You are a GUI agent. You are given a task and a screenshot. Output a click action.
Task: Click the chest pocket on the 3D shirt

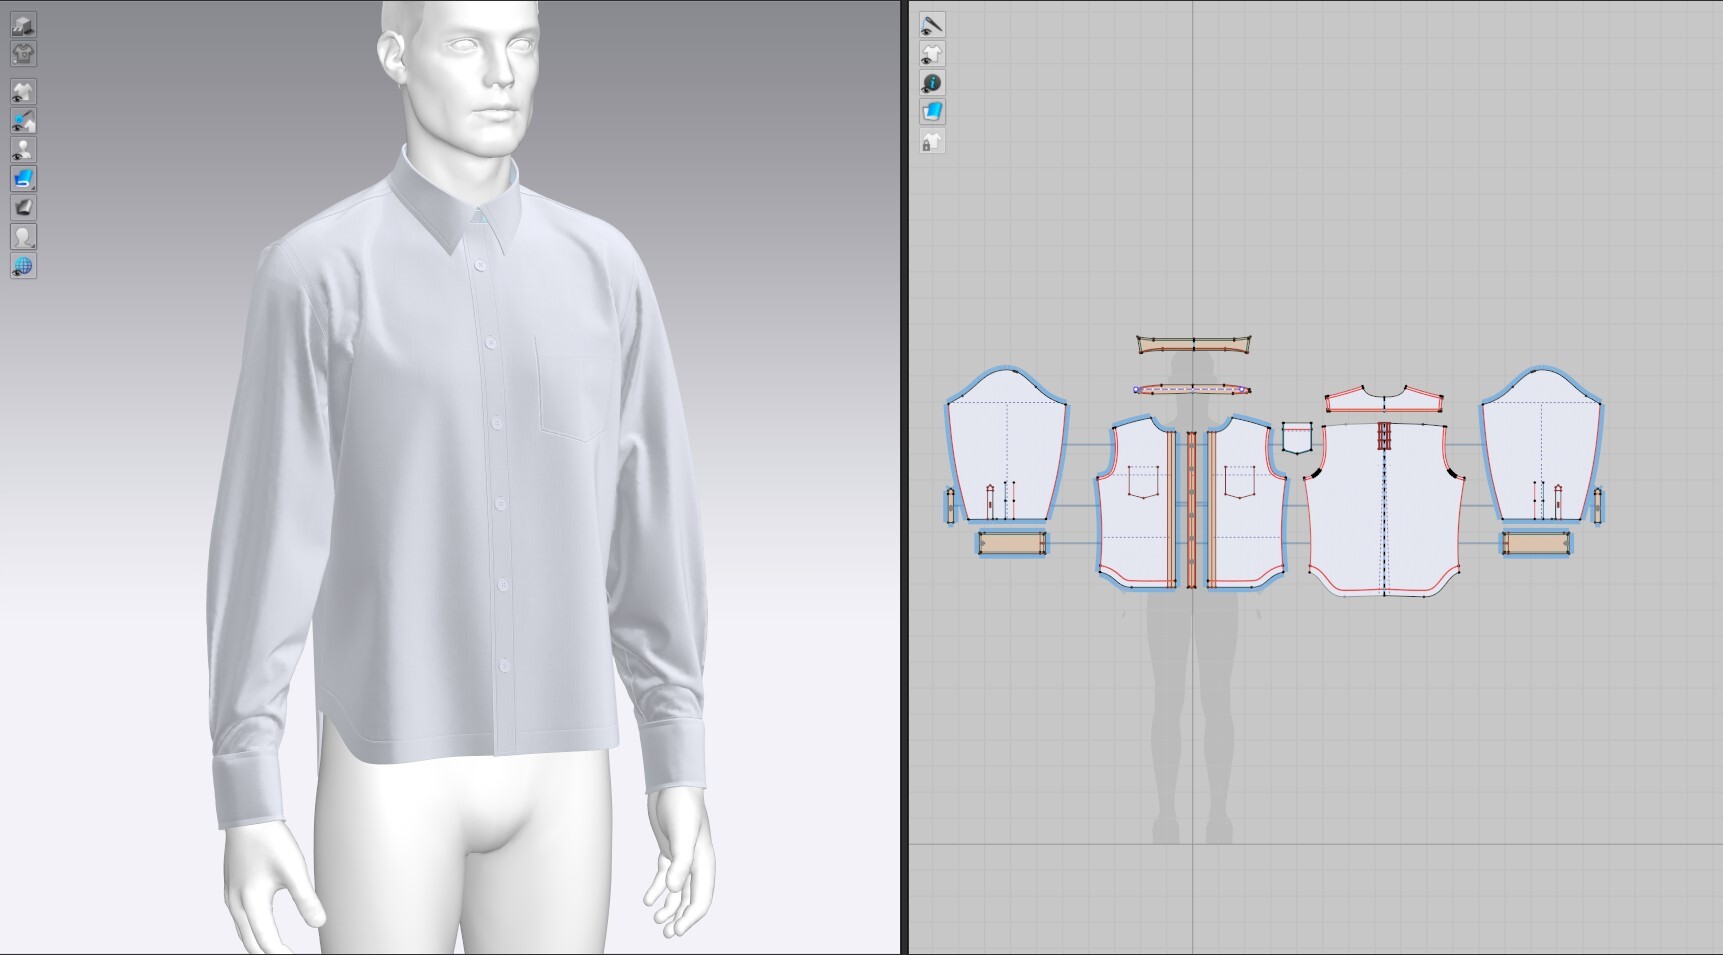(573, 388)
